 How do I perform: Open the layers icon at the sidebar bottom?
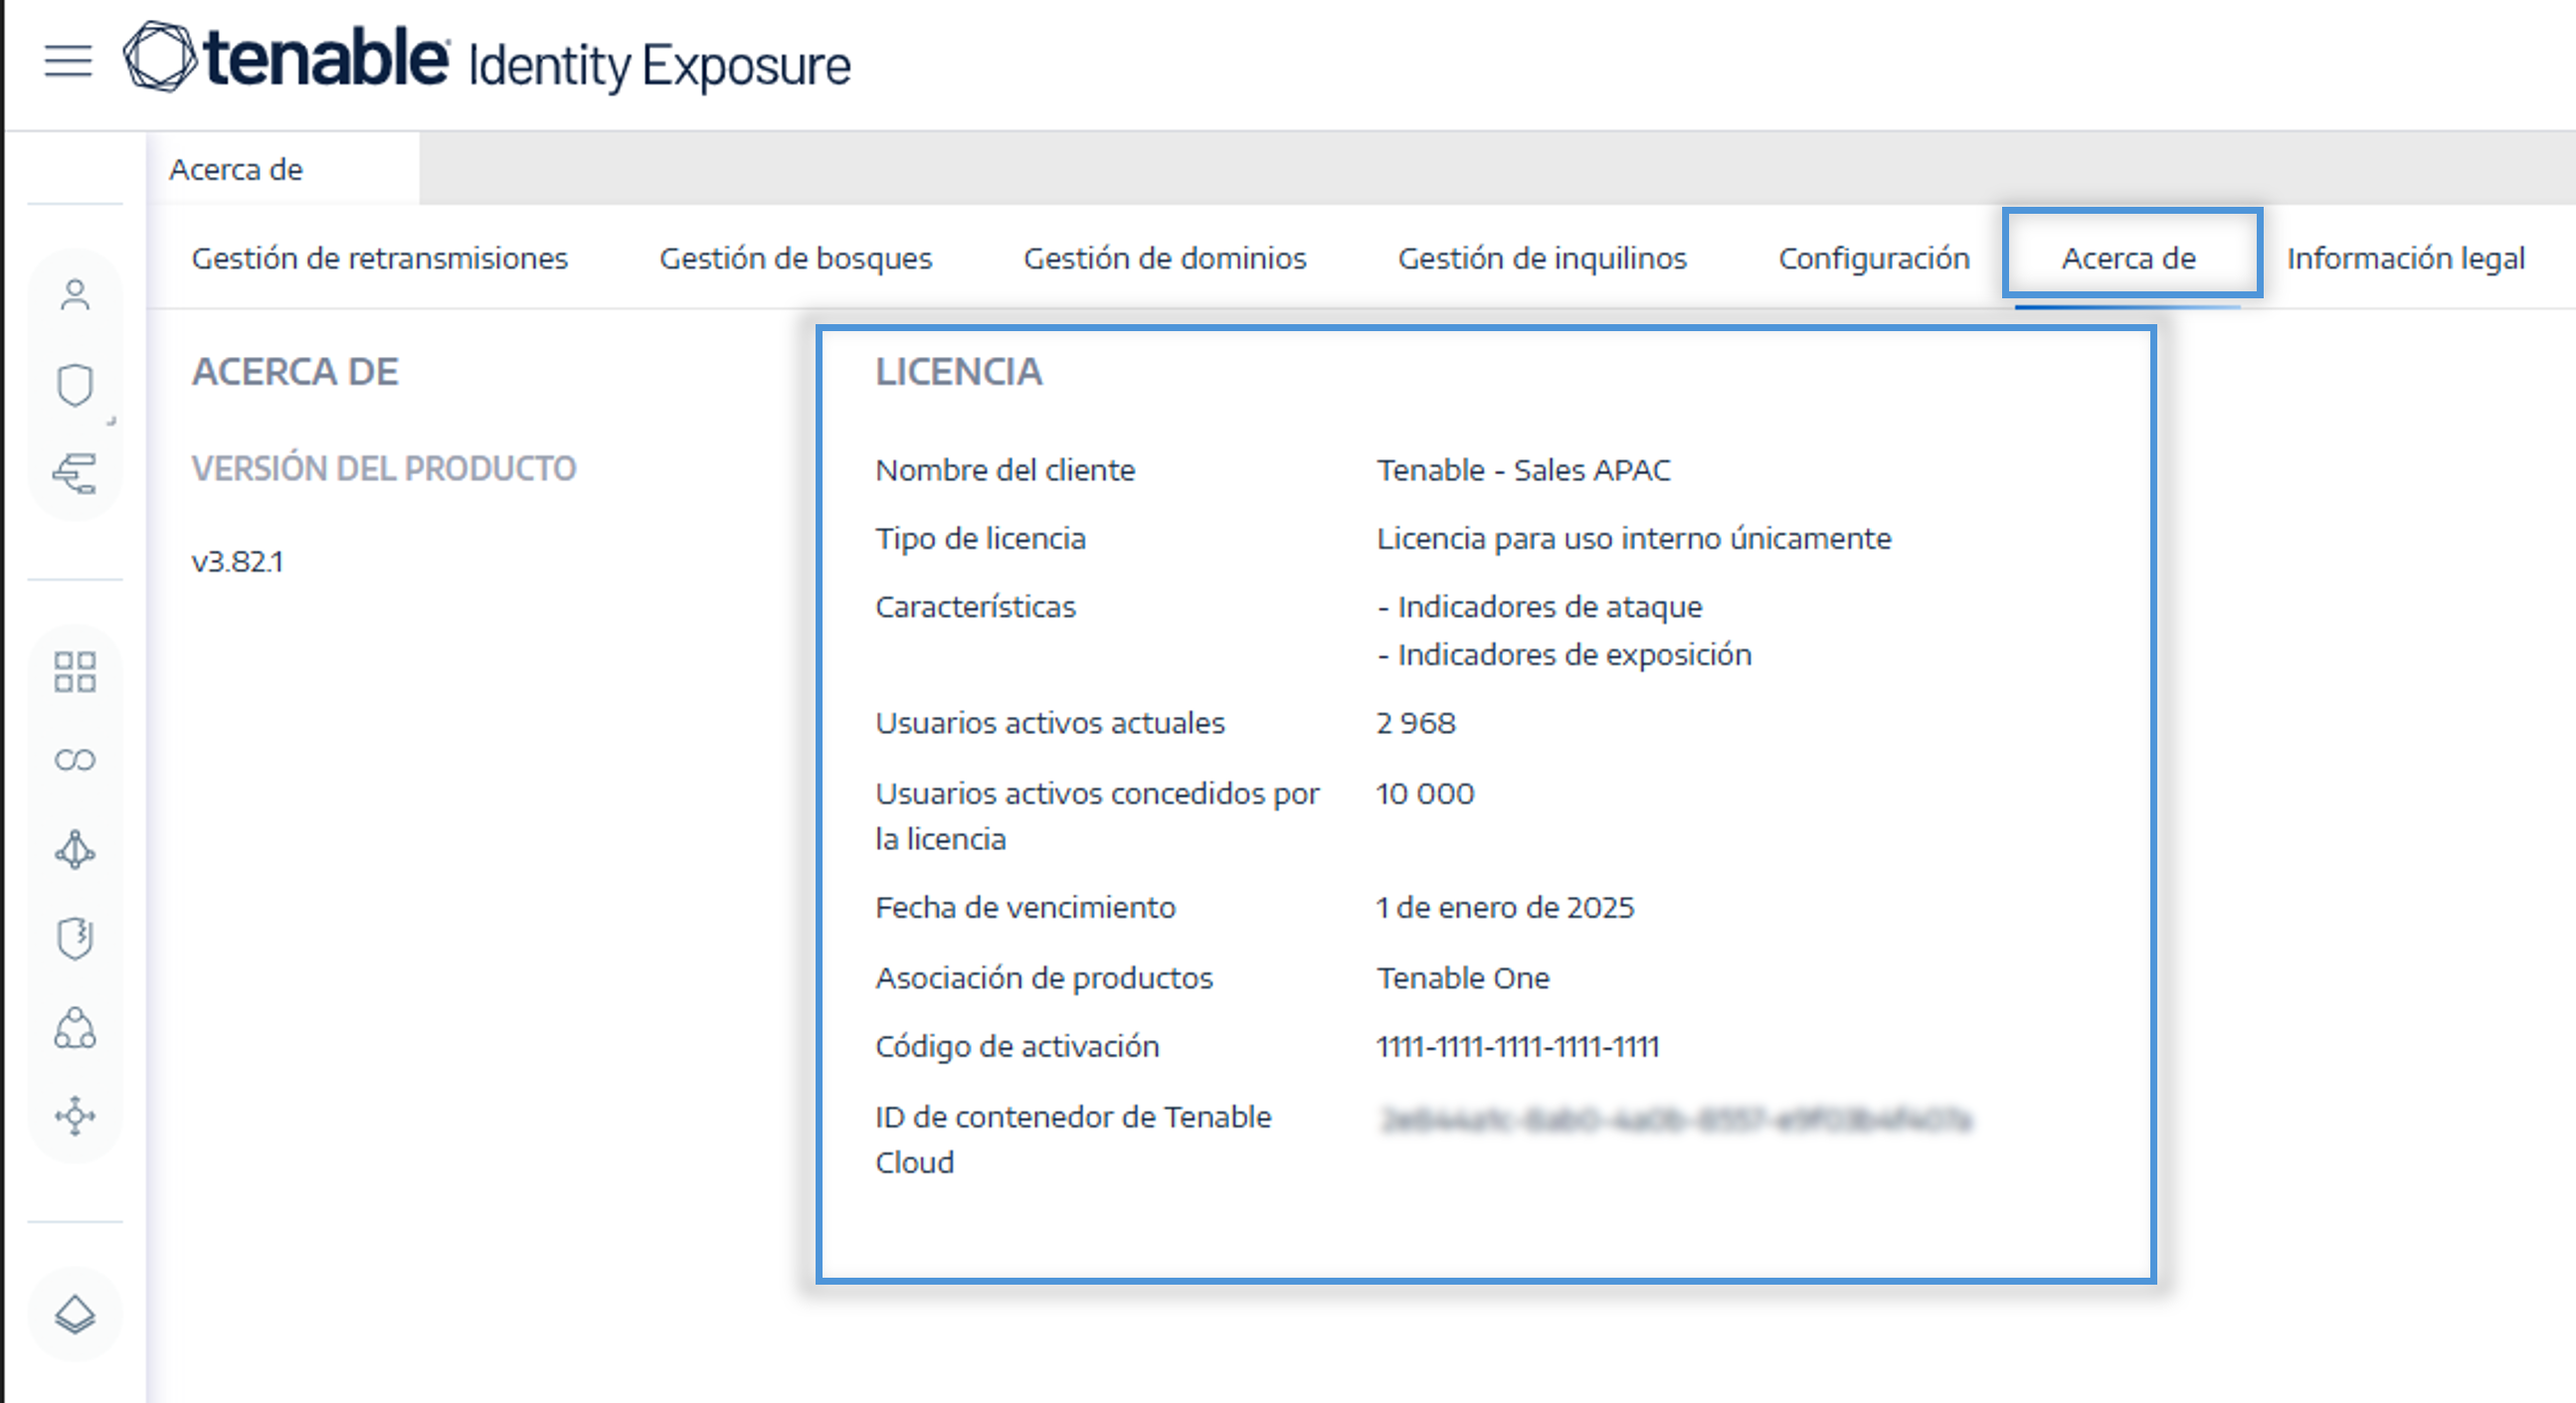coord(75,1314)
